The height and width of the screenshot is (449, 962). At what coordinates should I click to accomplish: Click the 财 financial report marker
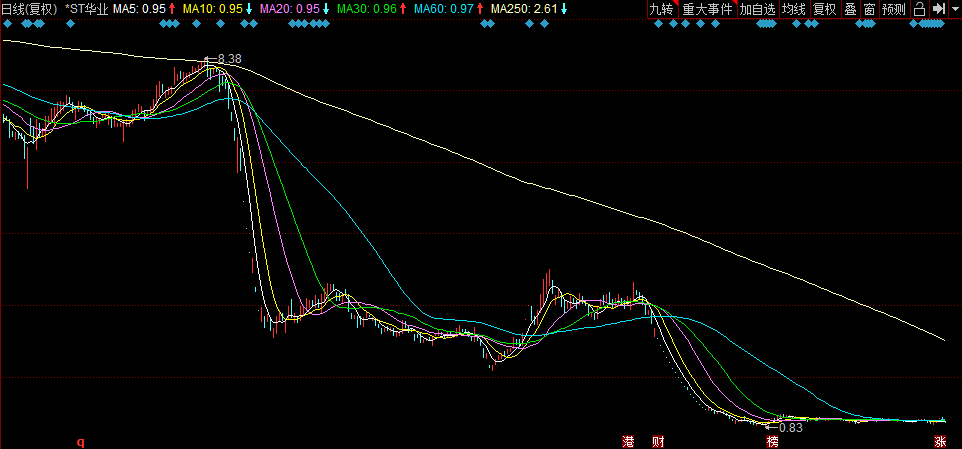(x=658, y=442)
